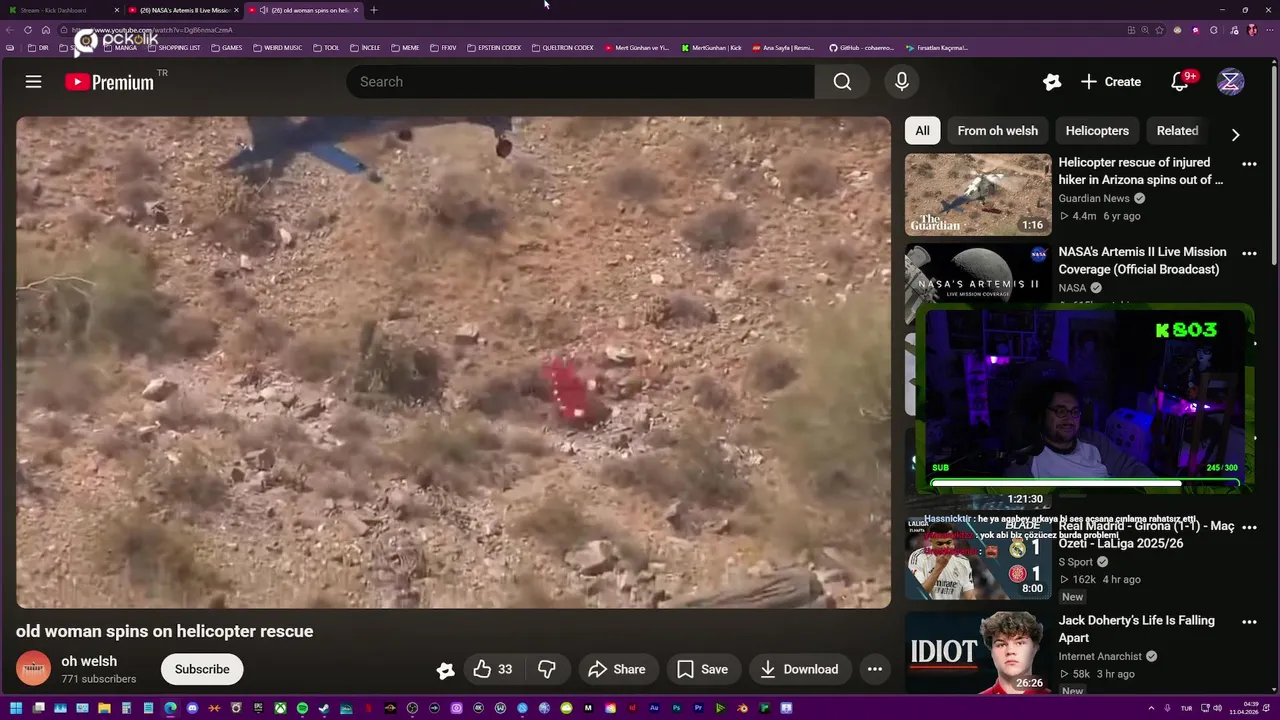Subscribe to oh welsh channel
Viewport: 1280px width, 720px height.
[202, 669]
